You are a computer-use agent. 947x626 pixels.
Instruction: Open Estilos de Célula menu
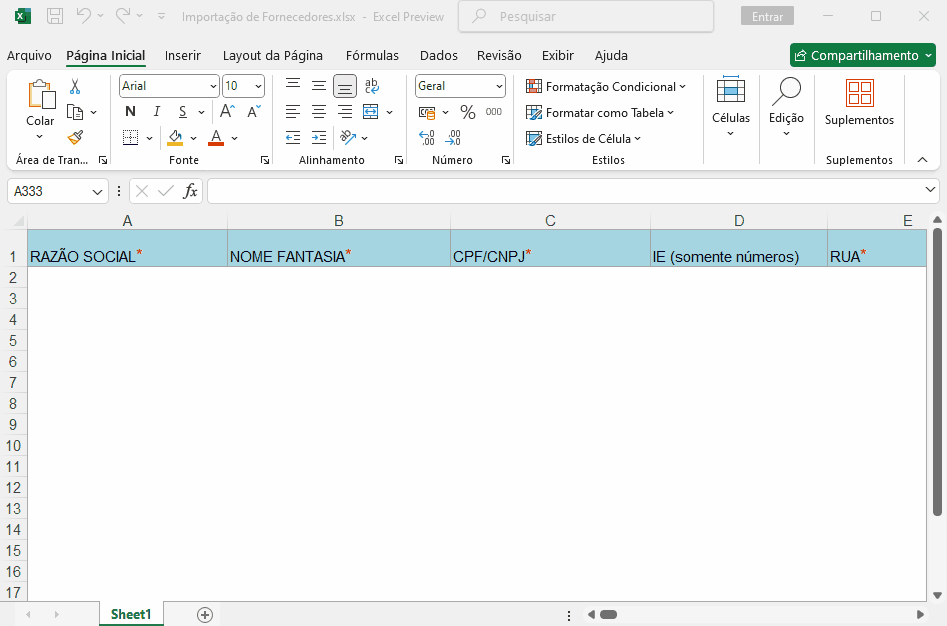[x=583, y=138]
